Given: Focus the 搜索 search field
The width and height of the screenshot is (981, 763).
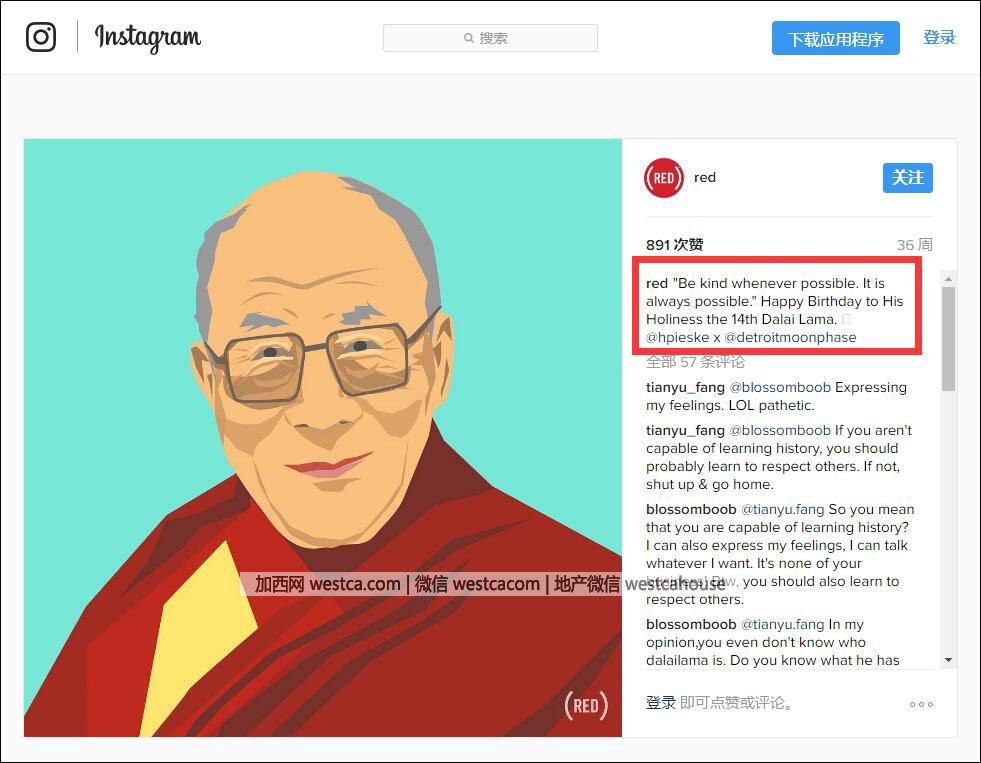Looking at the screenshot, I should (x=490, y=38).
